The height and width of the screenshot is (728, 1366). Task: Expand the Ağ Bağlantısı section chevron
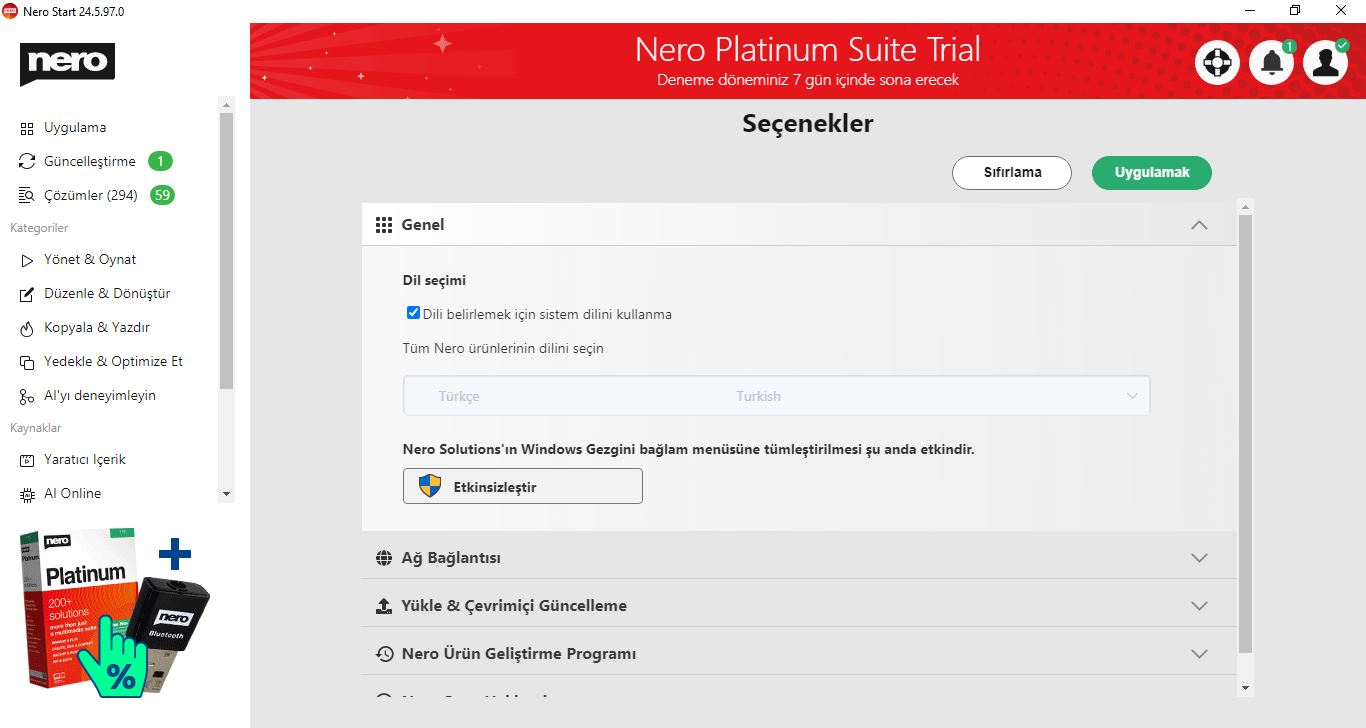click(x=1200, y=558)
